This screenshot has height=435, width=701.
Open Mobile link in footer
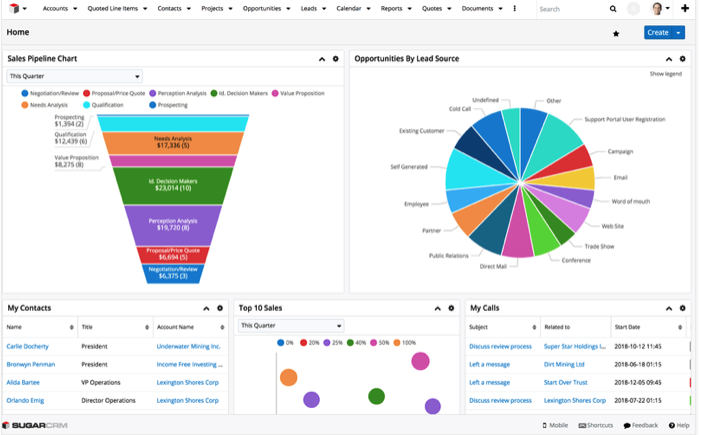pyautogui.click(x=555, y=425)
